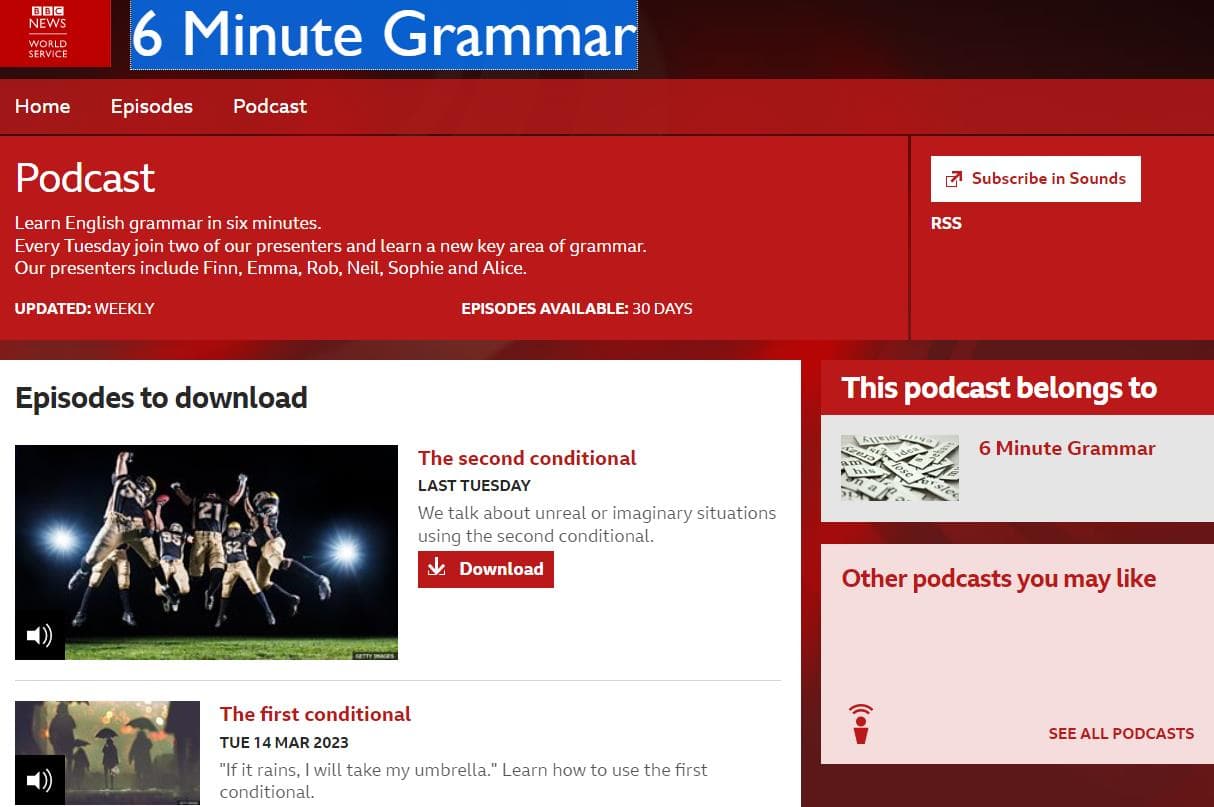Click 'This podcast belongs to' heading
This screenshot has height=807, width=1214.
999,388
